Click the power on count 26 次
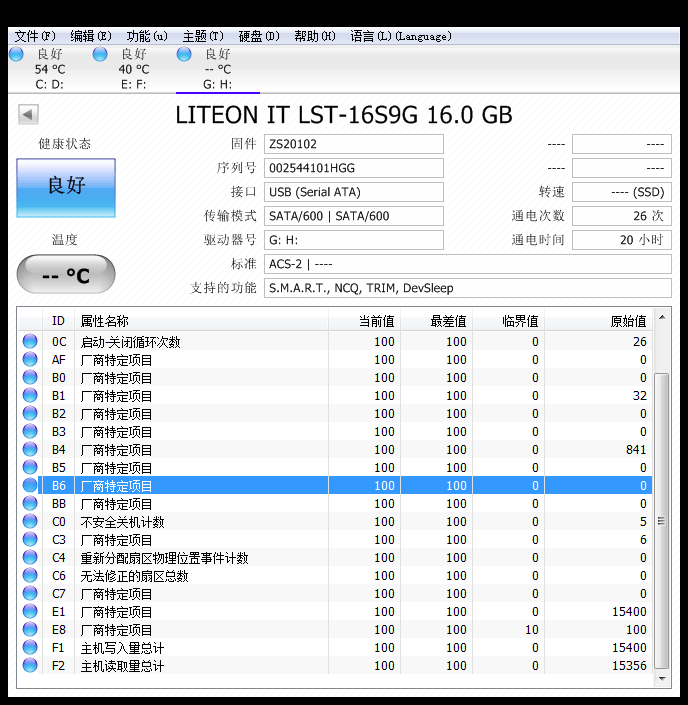Viewport: 688px width, 705px height. (621, 216)
